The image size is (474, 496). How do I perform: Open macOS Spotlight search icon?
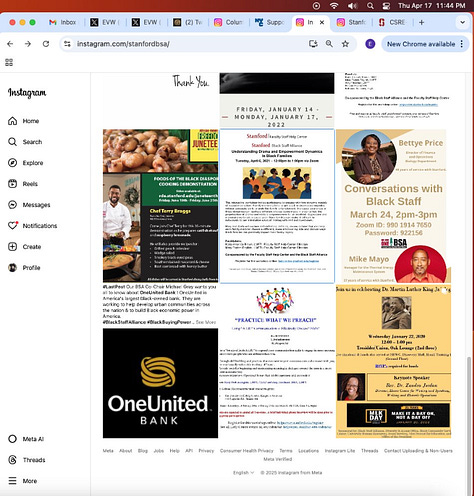pyautogui.click(x=370, y=6)
